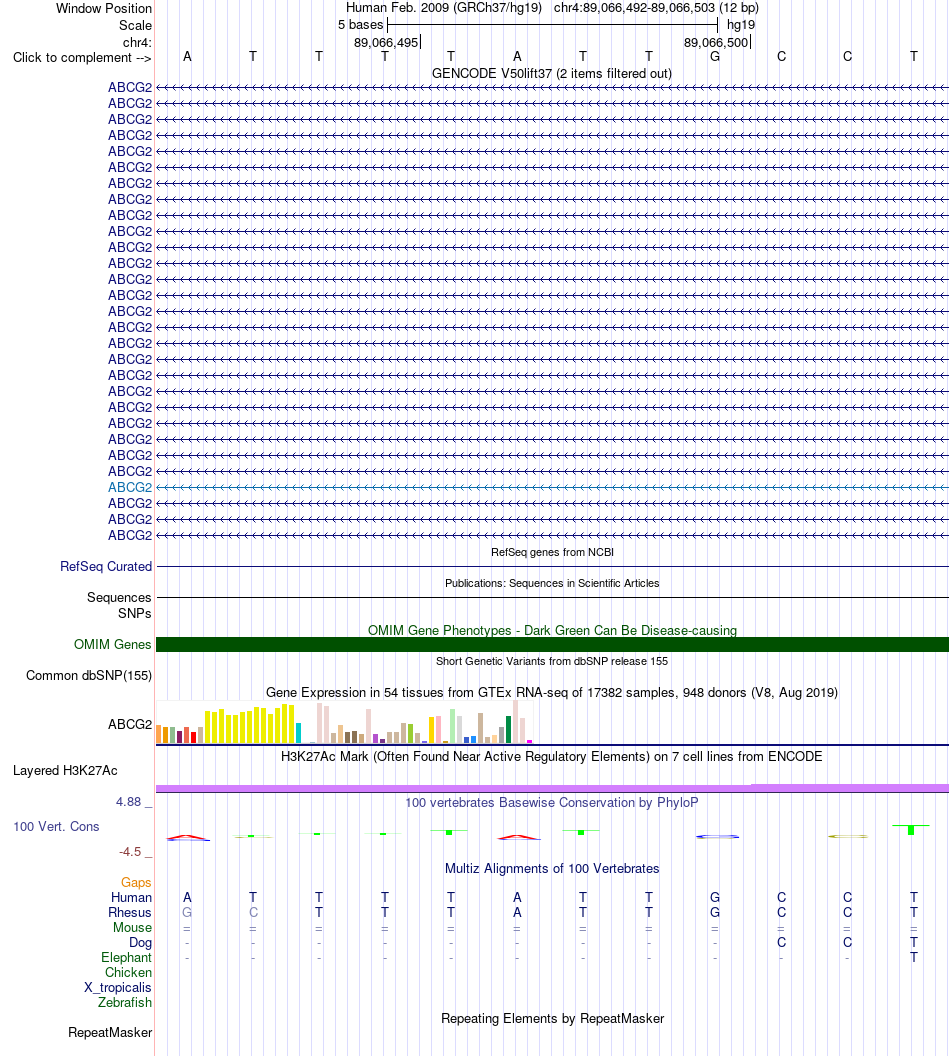Image resolution: width=950 pixels, height=1056 pixels.
Task: Click the X_tropicalis species label
Action: tap(118, 987)
